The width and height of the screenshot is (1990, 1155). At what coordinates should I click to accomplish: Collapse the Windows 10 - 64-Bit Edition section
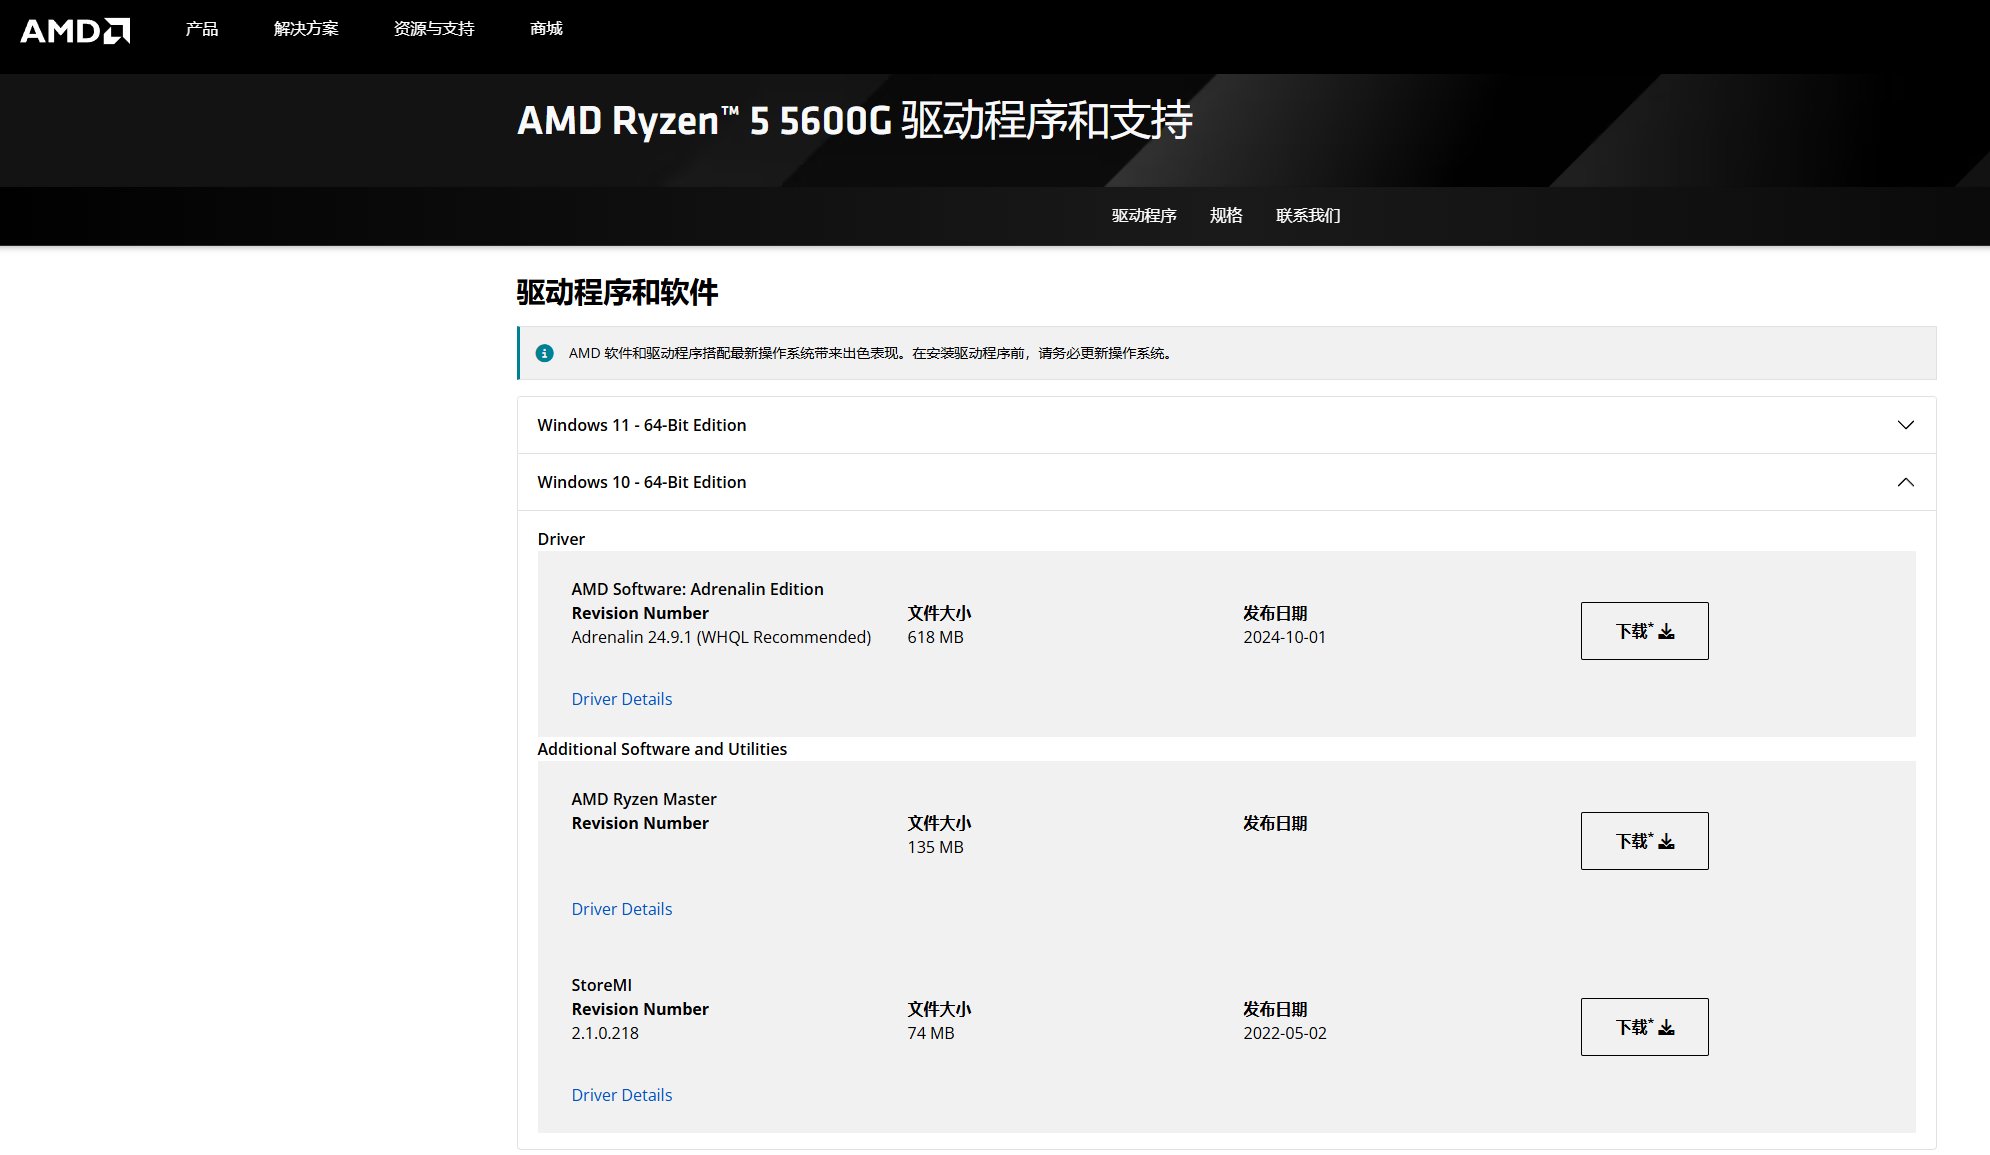pyautogui.click(x=1226, y=482)
